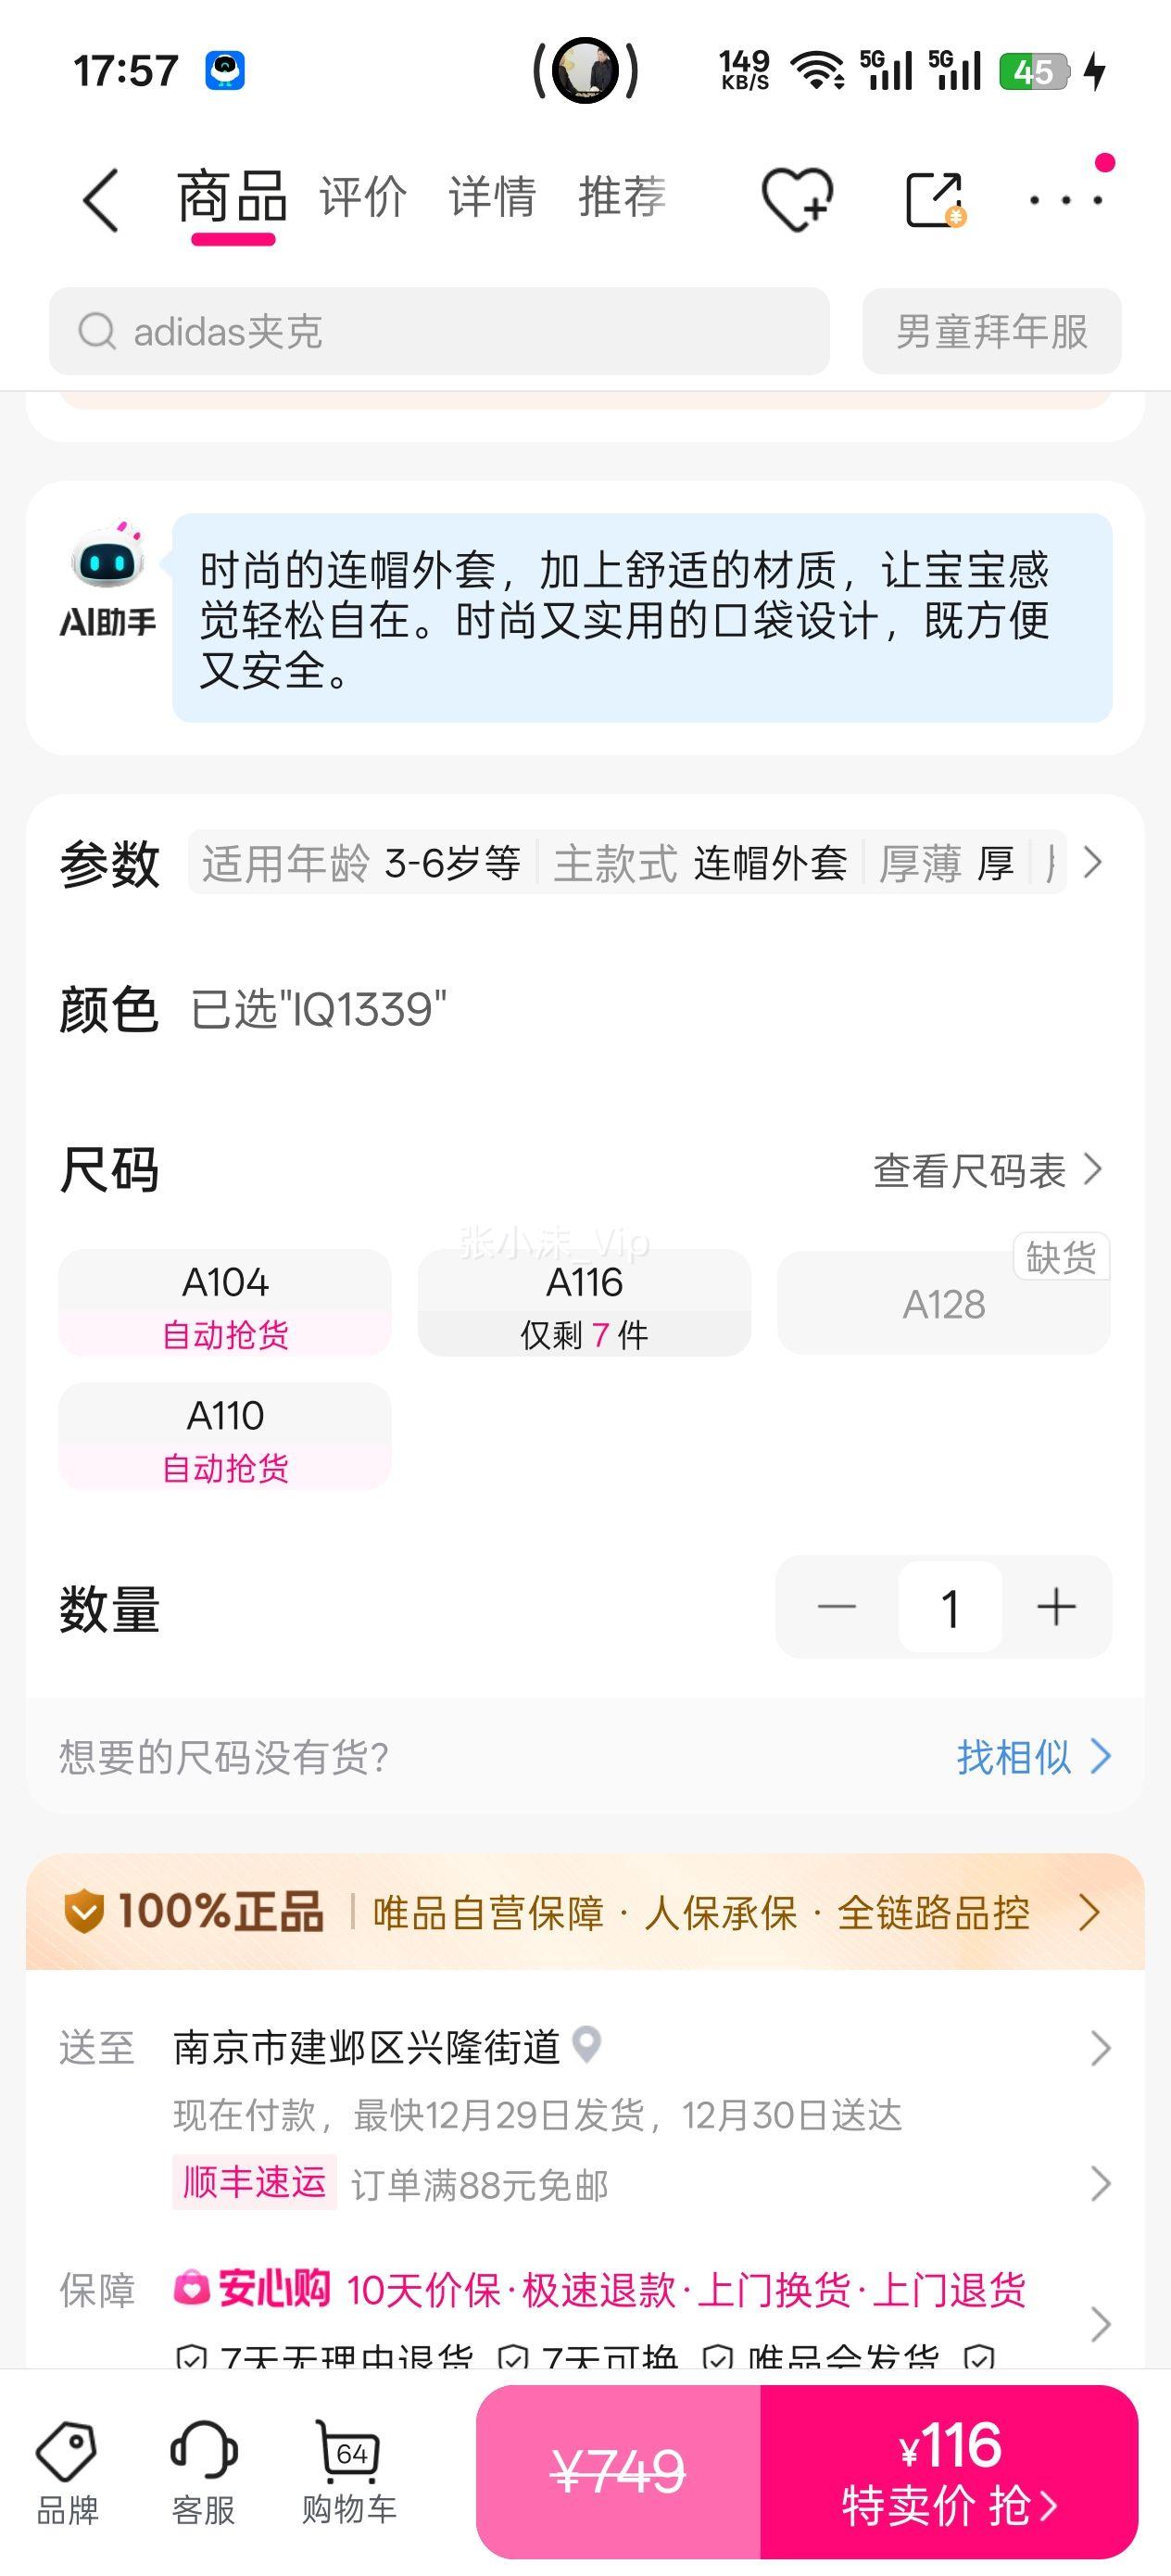Tap the share icon
The image size is (1171, 2576).
tap(934, 200)
